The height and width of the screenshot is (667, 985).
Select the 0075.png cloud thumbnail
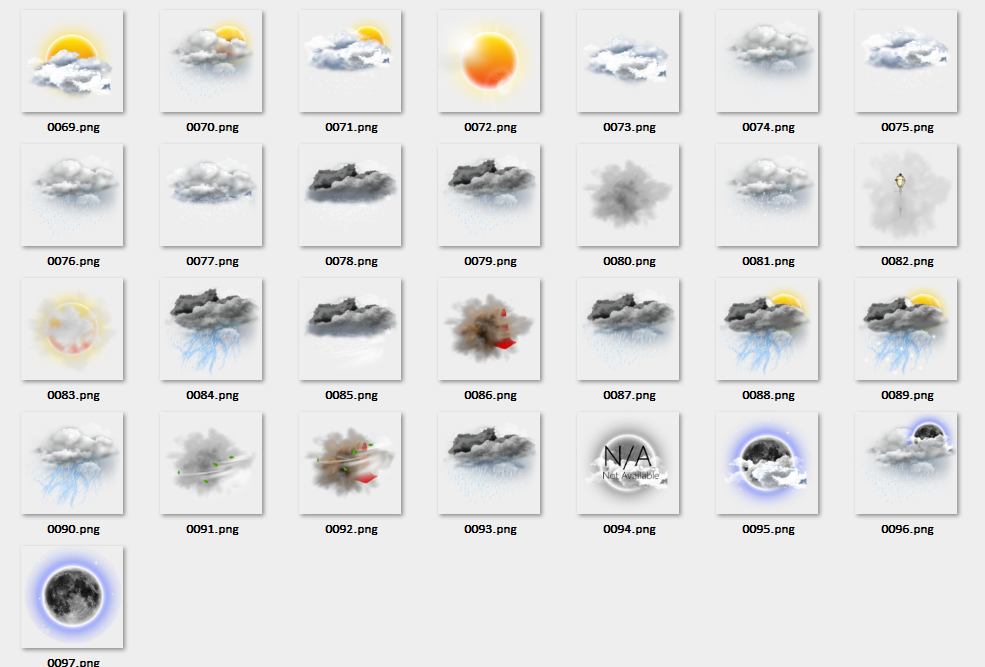pos(906,61)
